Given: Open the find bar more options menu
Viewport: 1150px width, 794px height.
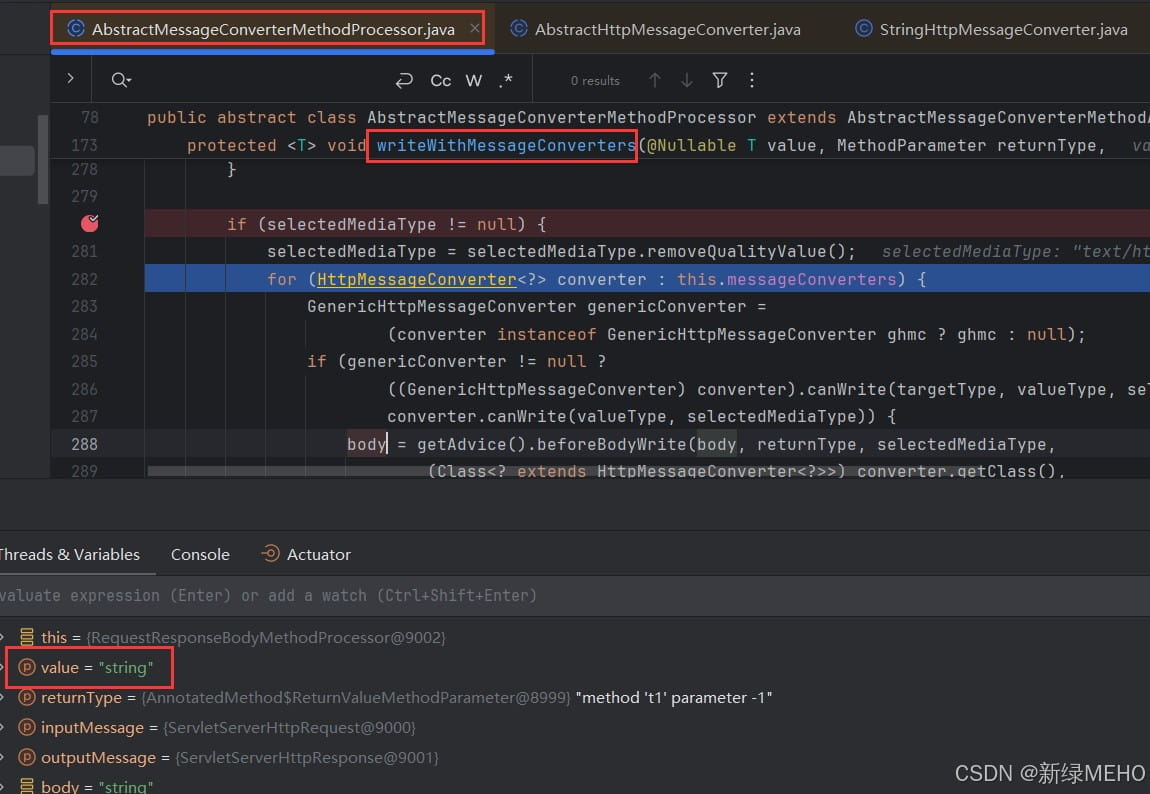Looking at the screenshot, I should (x=752, y=80).
